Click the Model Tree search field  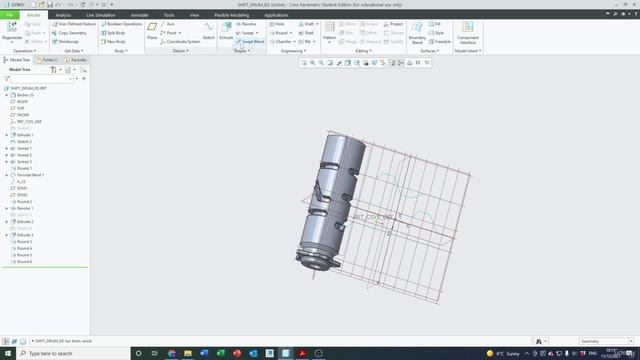pos(42,79)
